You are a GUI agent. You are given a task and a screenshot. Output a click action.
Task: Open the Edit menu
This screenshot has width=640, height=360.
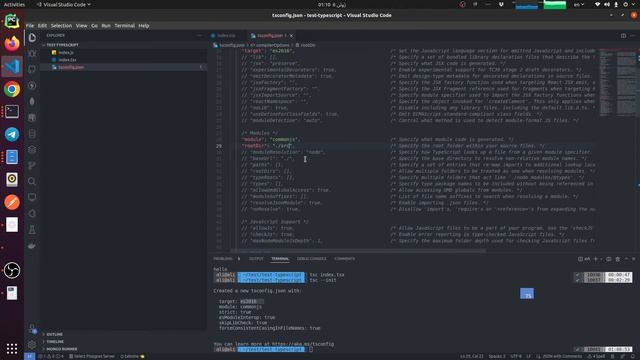[42, 26]
